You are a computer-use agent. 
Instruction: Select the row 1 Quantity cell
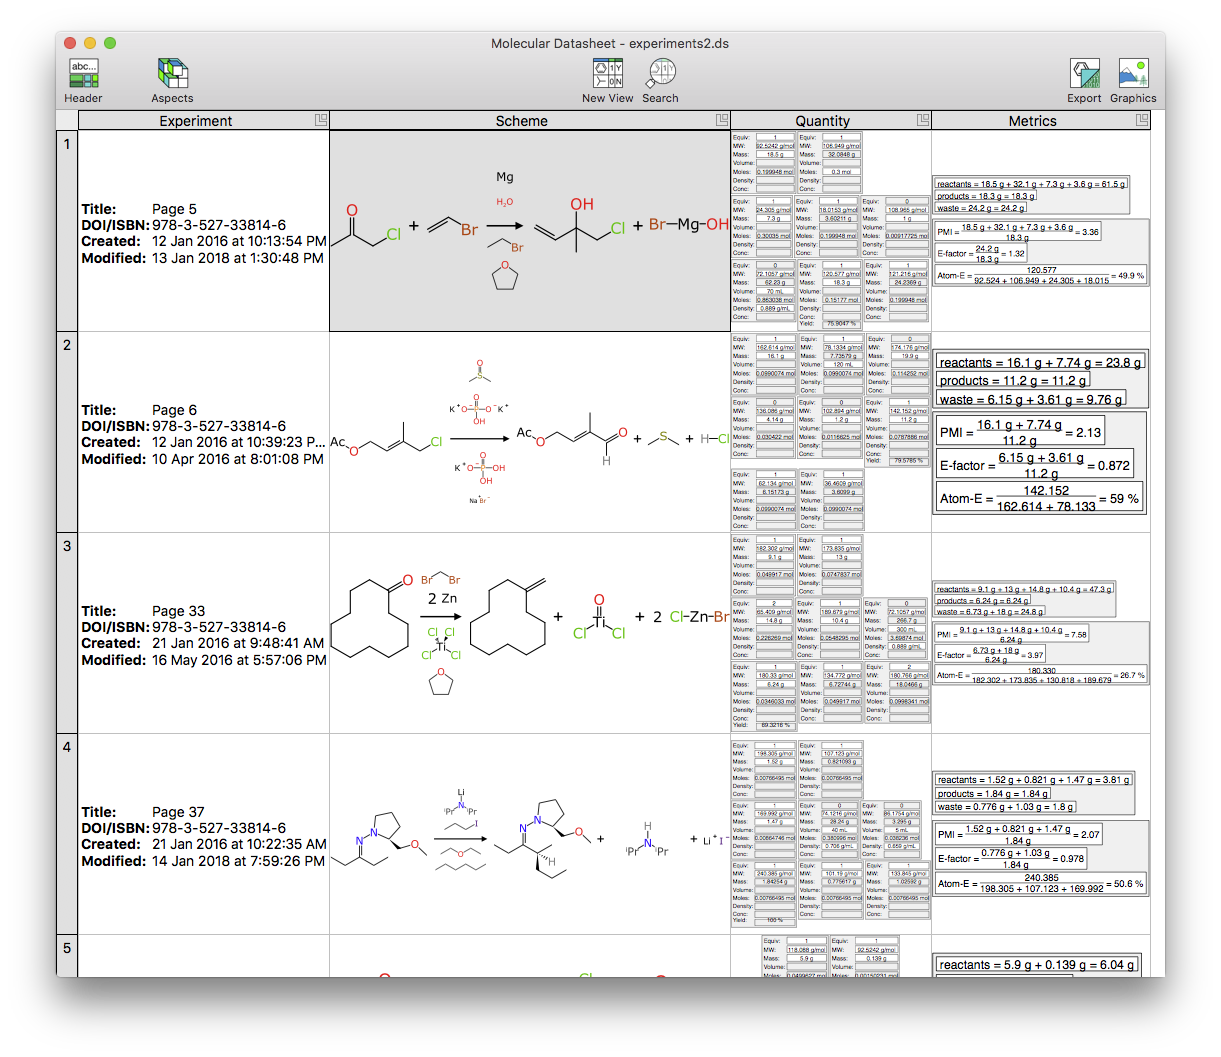(830, 230)
